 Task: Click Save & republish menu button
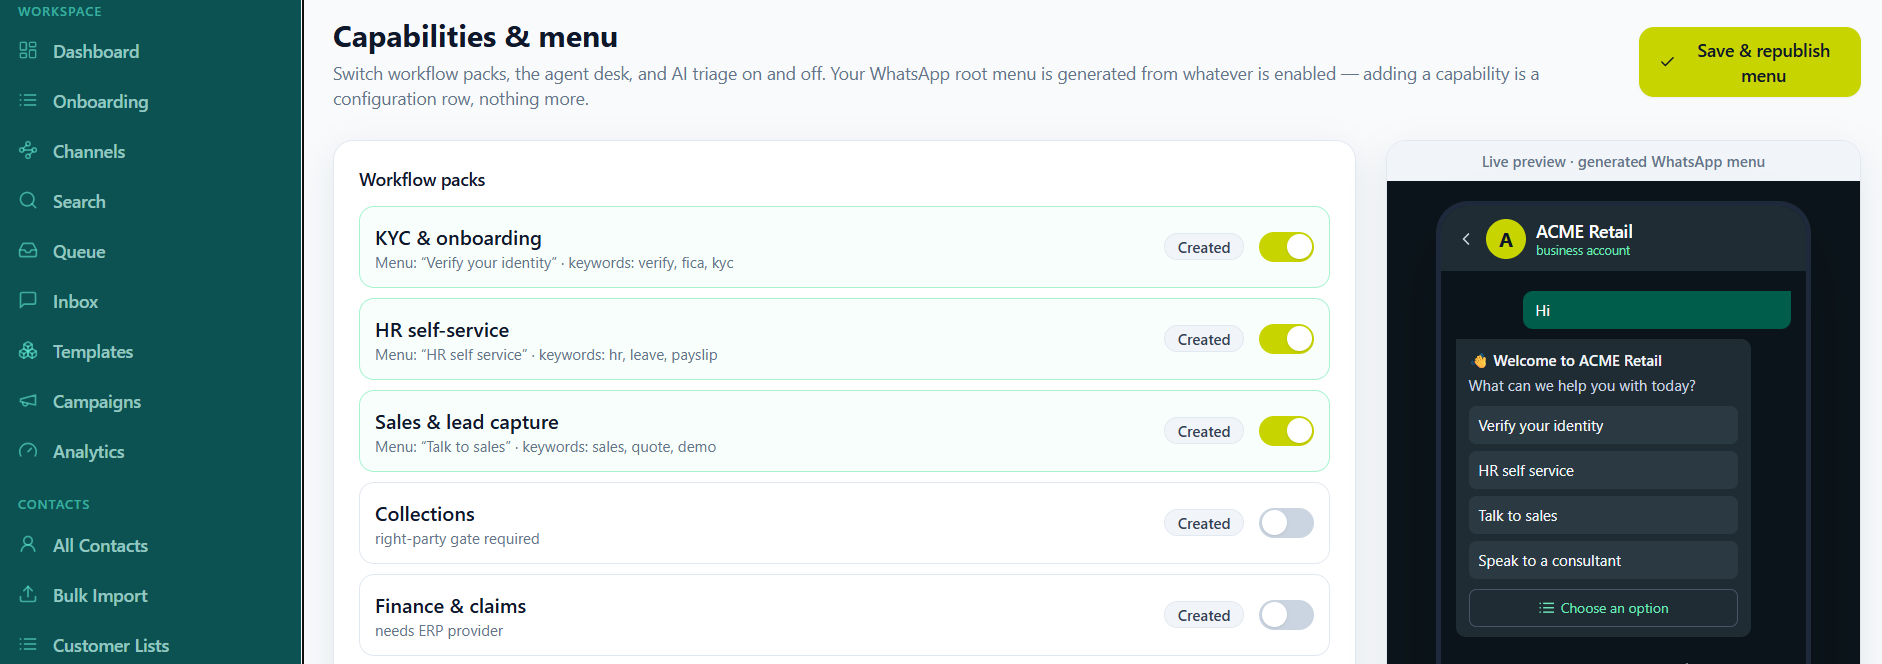(1749, 62)
